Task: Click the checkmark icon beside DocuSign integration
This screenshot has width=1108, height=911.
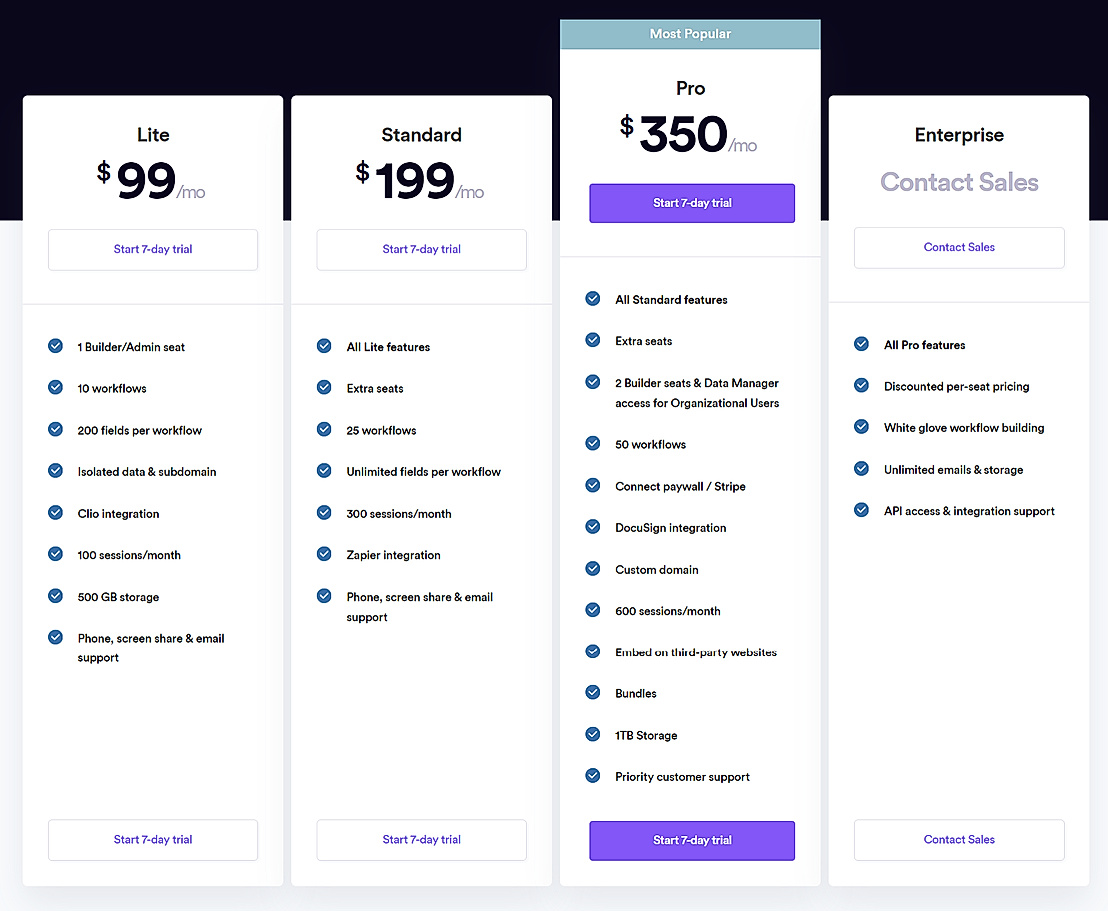Action: pyautogui.click(x=592, y=527)
